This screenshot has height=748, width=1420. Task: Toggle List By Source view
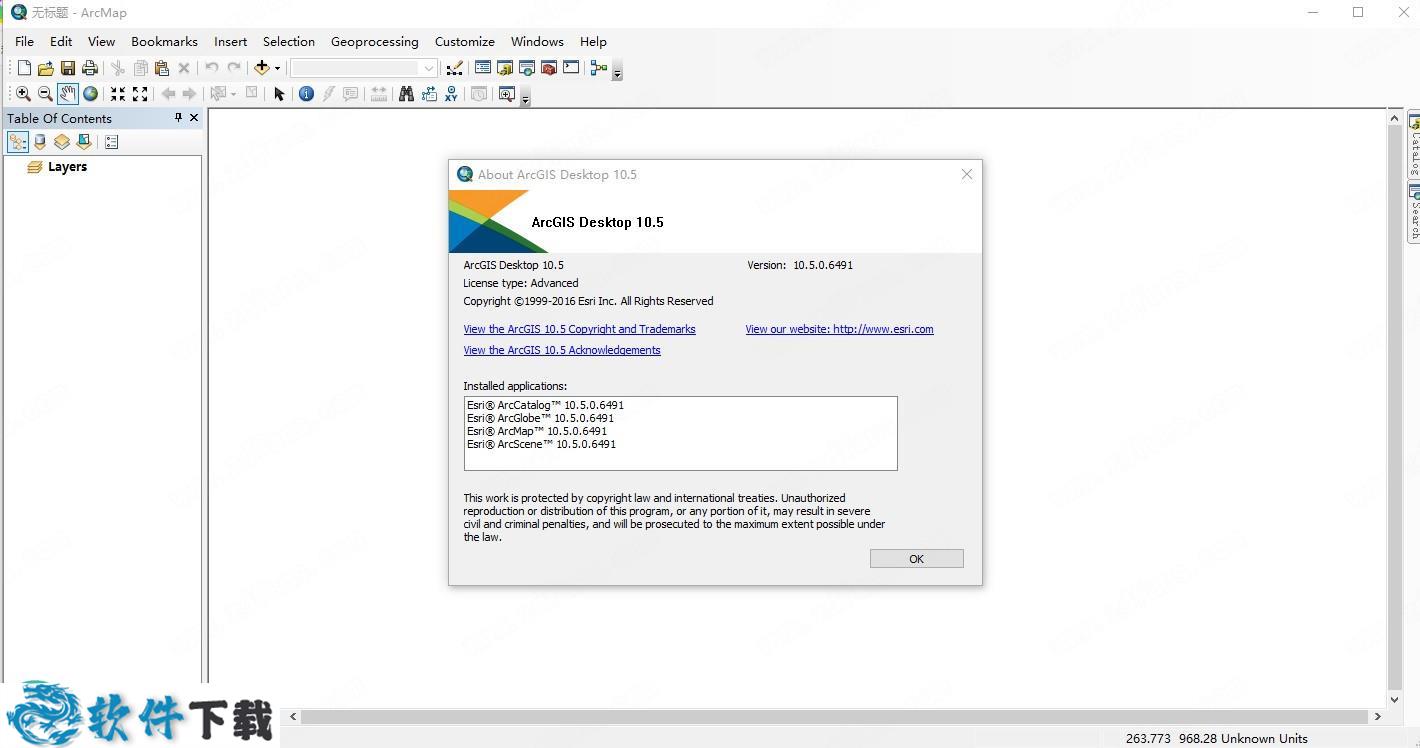tap(40, 142)
